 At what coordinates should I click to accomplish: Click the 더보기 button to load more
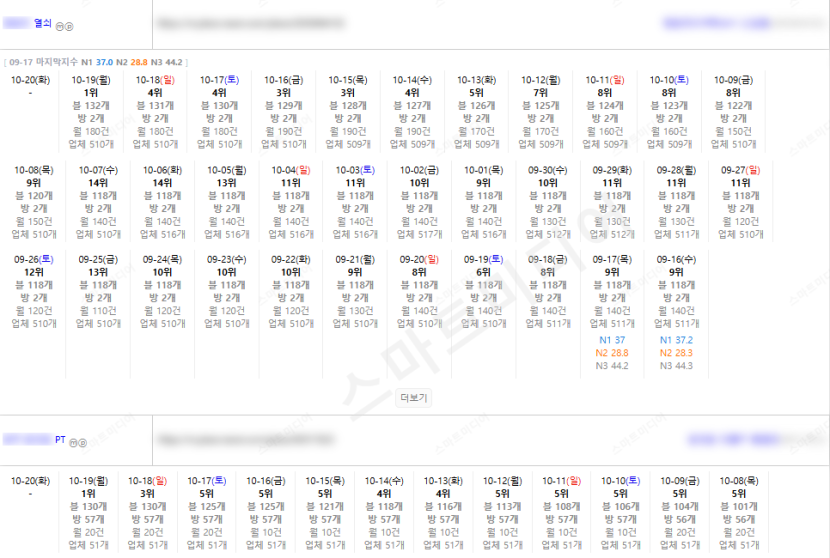413,398
